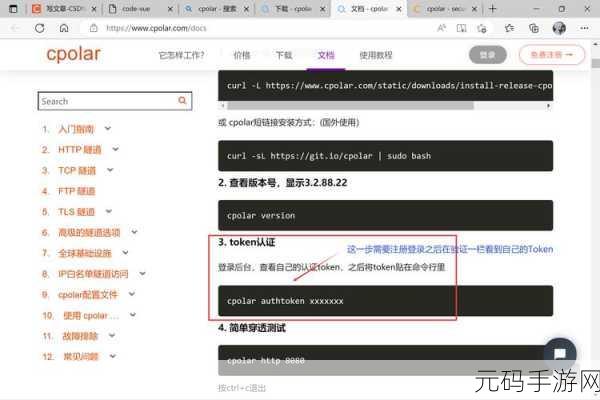Screen dimensions: 600x400
Task: Click the '3. token' section heading
Action: [x=246, y=242]
